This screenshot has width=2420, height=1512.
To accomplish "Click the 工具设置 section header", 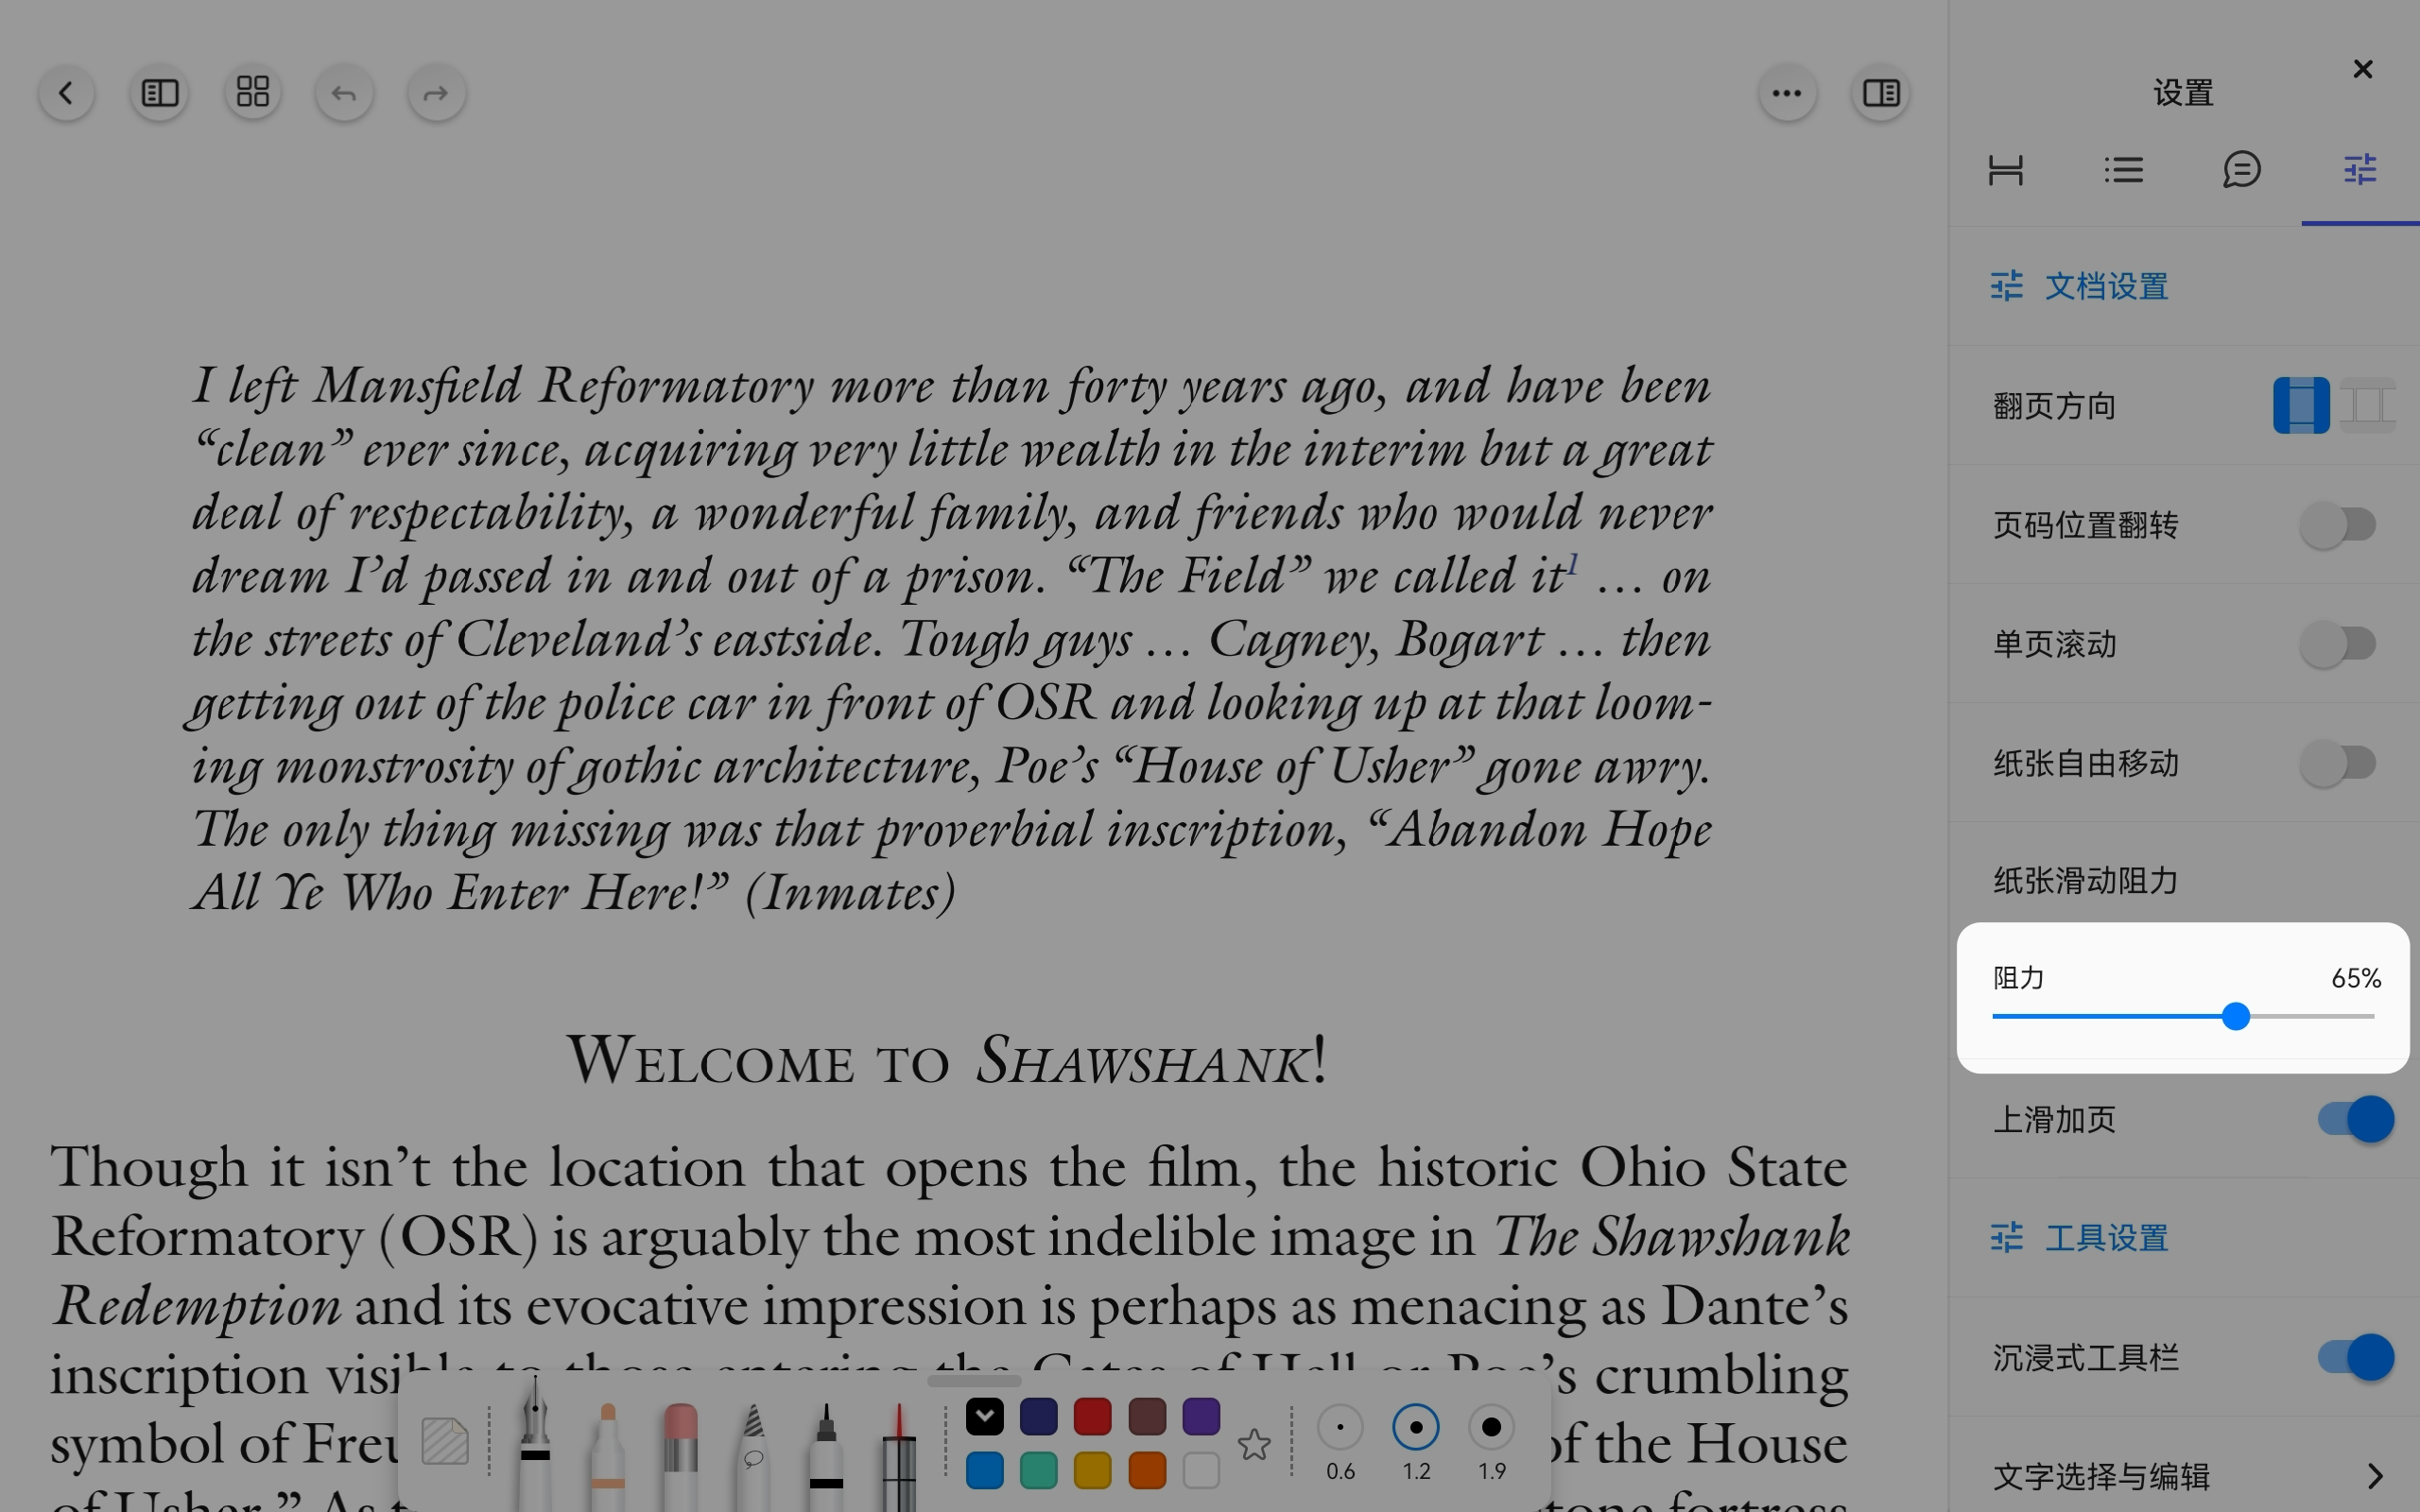I will (x=2079, y=1238).
